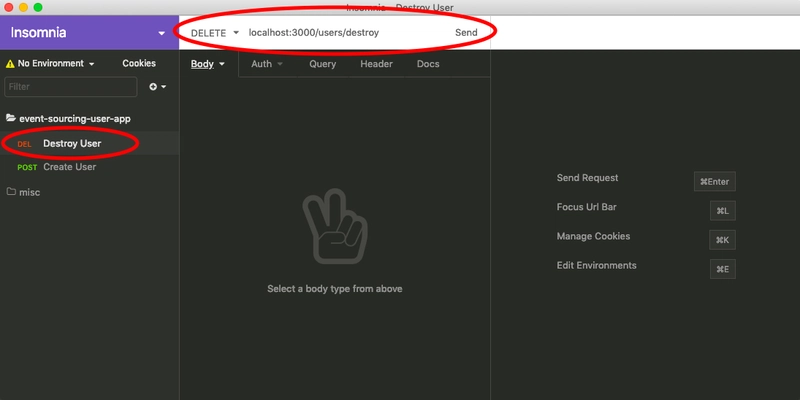
Task: Expand the create menu arrow beside plus
Action: (x=164, y=87)
